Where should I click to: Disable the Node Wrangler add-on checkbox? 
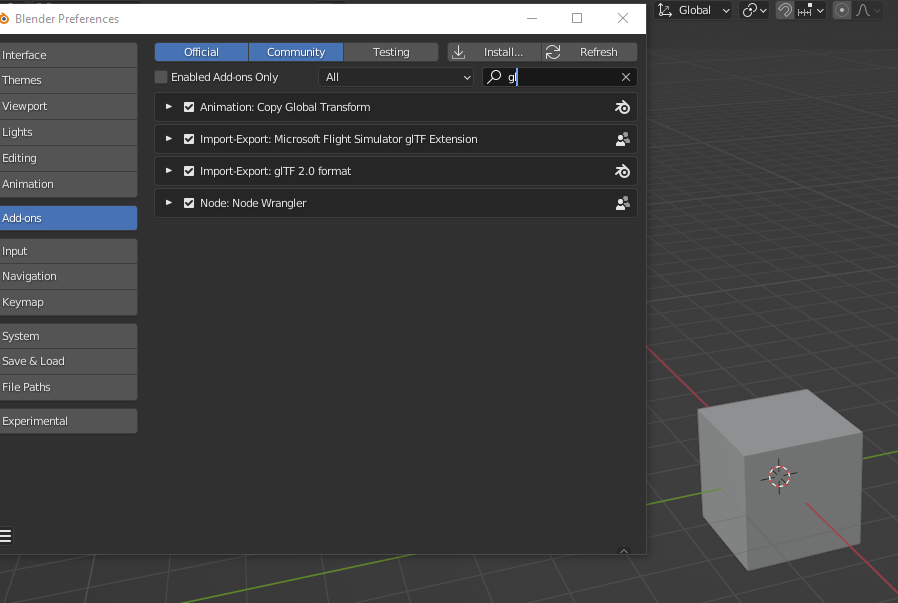(x=189, y=203)
